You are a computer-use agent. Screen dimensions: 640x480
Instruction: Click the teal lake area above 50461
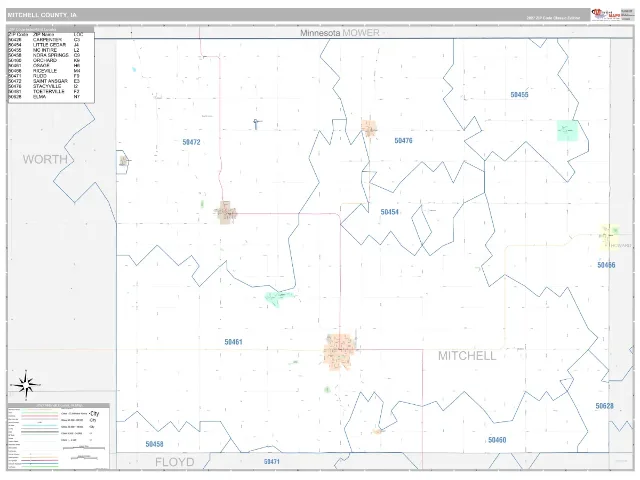[x=278, y=298]
